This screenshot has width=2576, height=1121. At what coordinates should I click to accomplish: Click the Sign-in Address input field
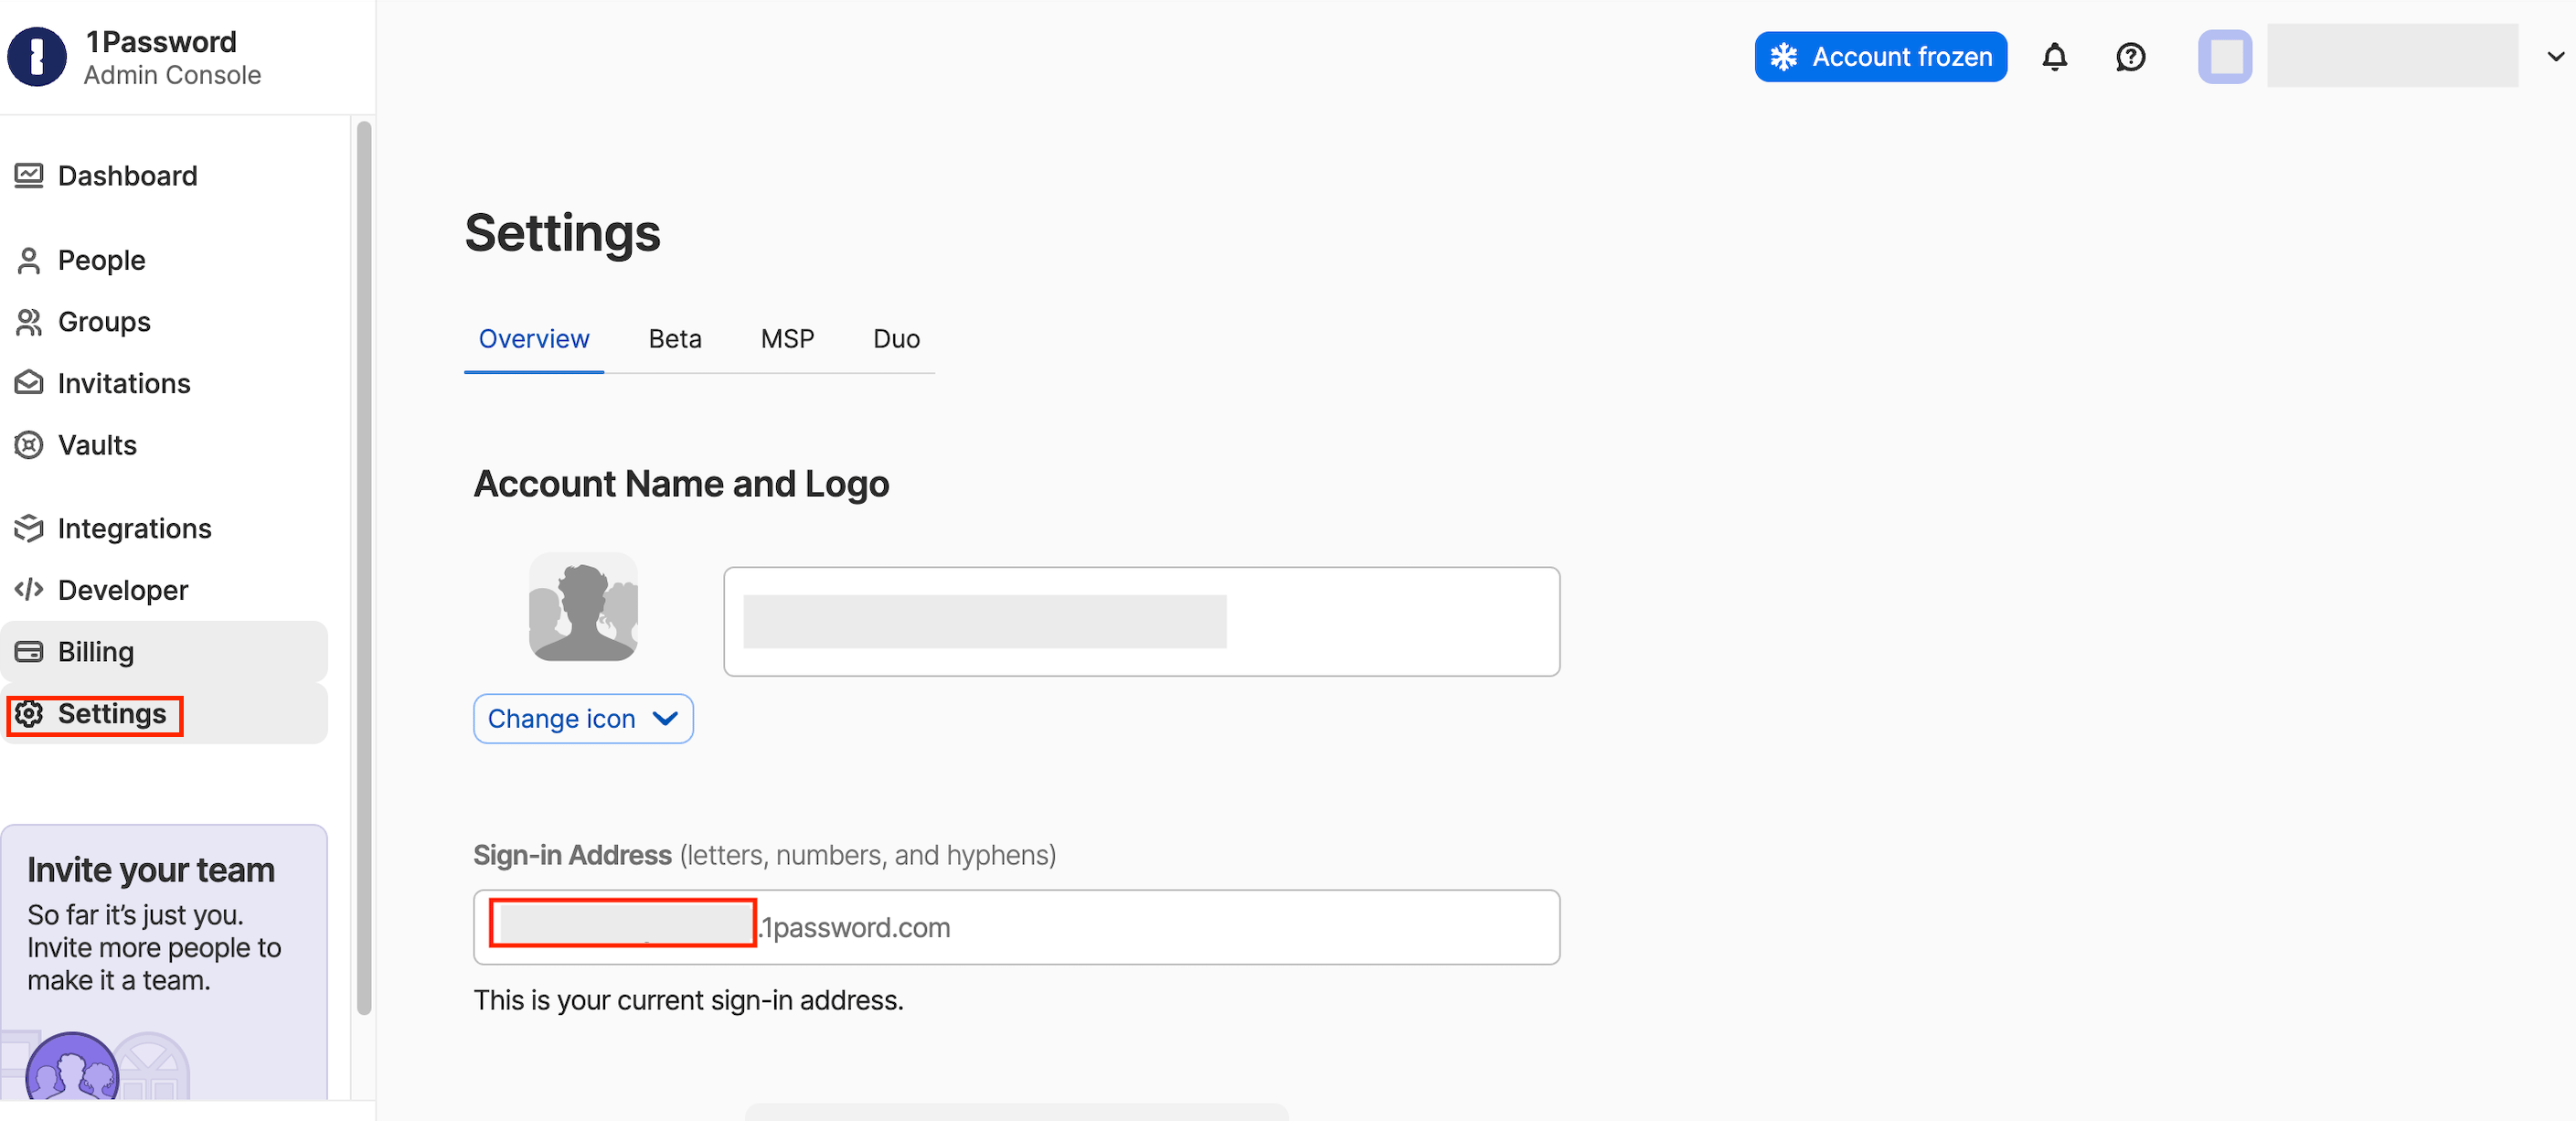click(1016, 927)
